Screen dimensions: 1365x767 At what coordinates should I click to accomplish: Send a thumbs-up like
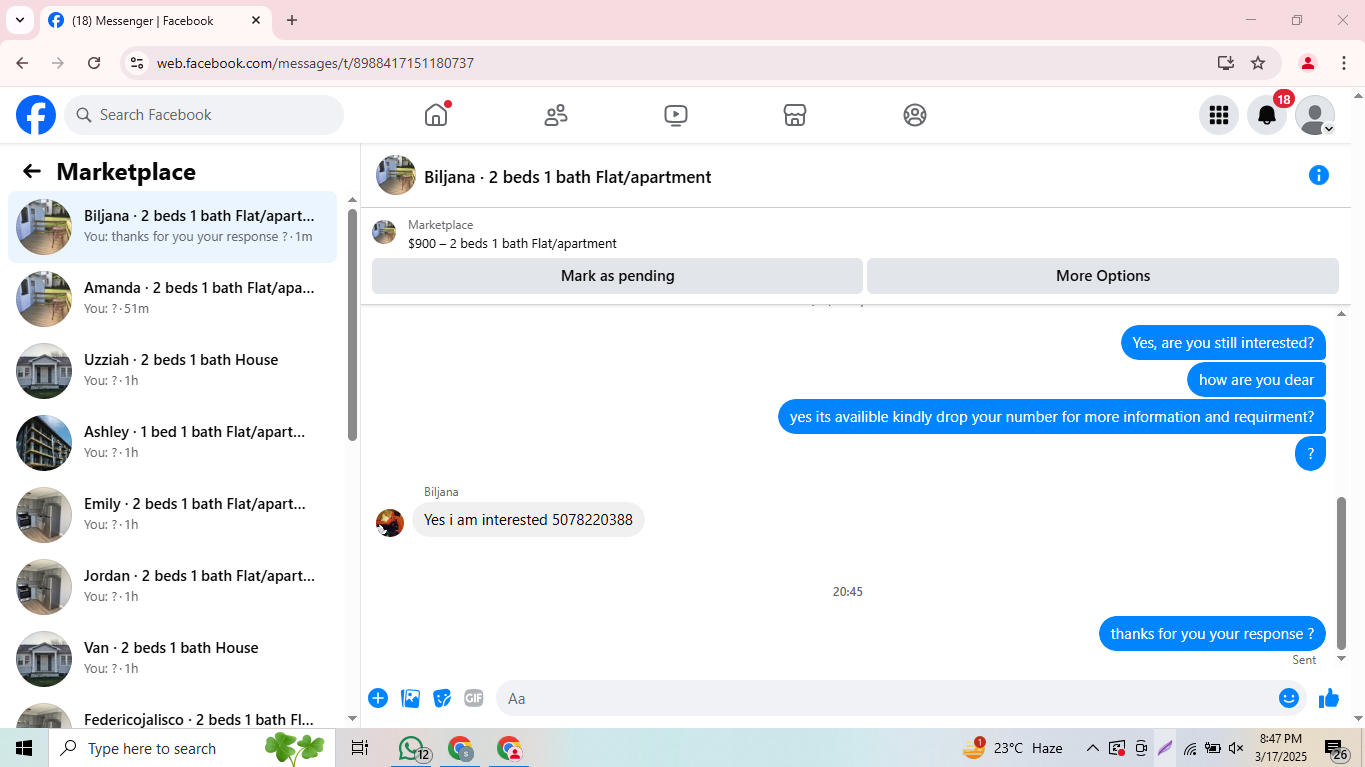[x=1329, y=698]
